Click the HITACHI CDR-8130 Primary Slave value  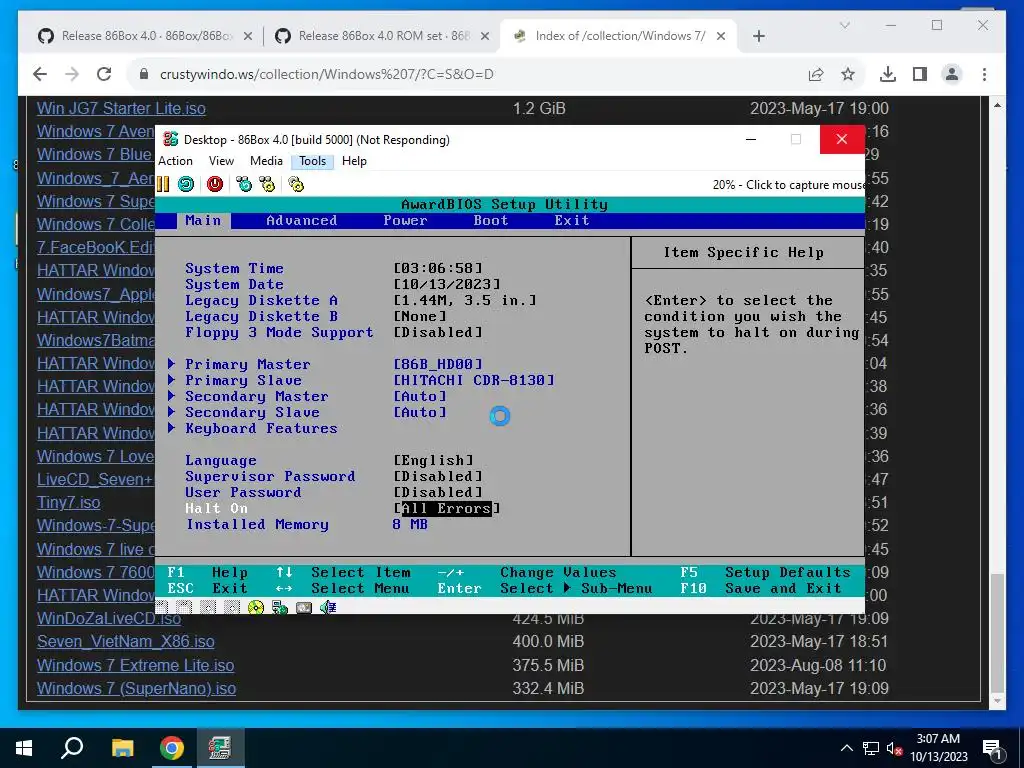473,379
